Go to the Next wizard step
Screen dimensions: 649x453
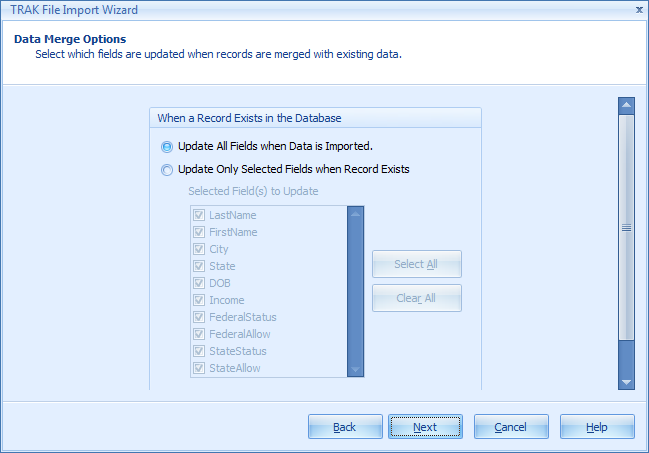pos(425,427)
